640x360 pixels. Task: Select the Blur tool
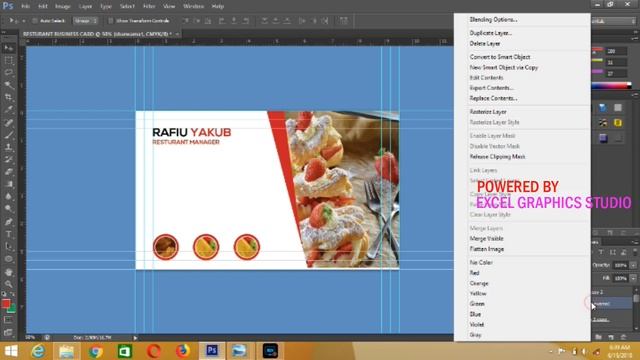point(8,196)
